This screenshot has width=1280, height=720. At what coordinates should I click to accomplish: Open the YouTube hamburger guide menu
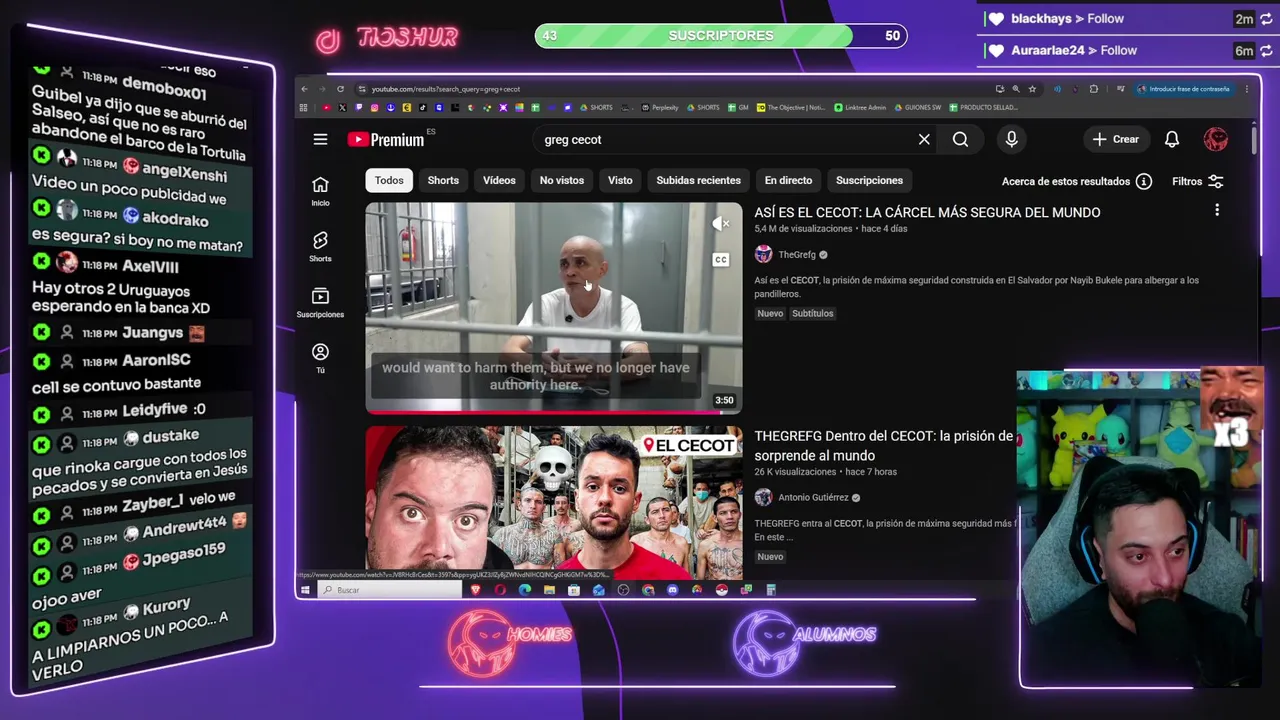320,139
